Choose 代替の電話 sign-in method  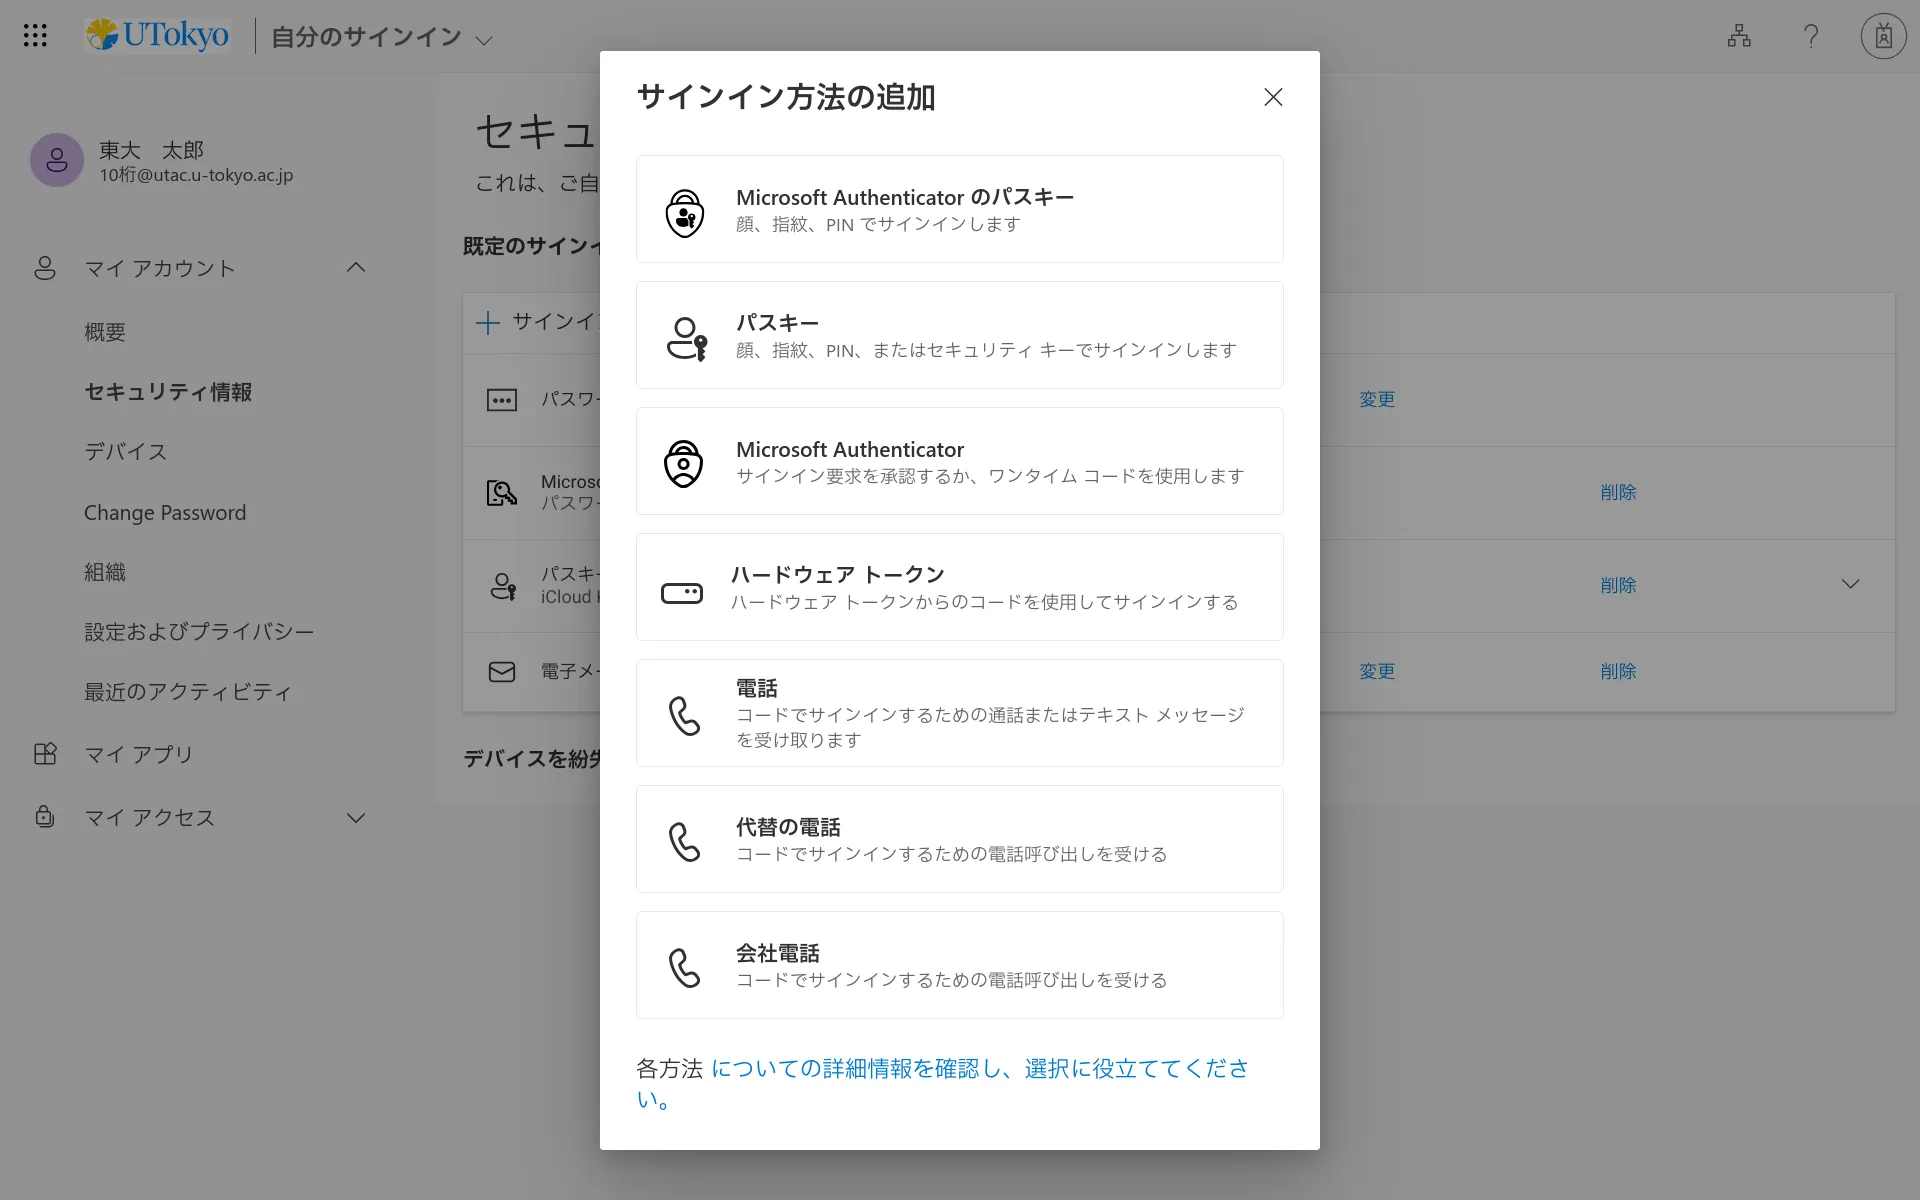[959, 839]
